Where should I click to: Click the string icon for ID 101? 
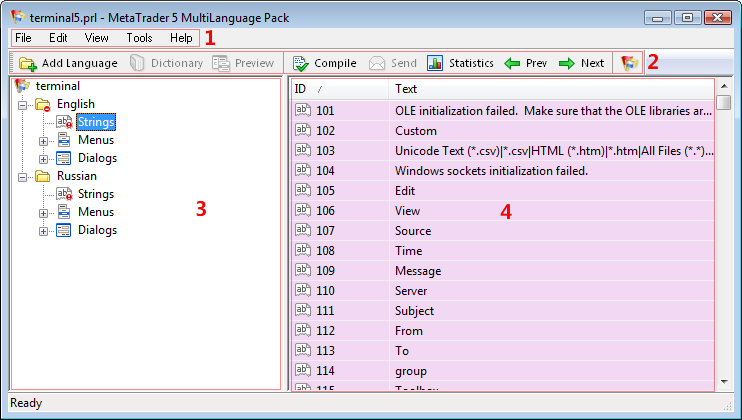pos(302,110)
